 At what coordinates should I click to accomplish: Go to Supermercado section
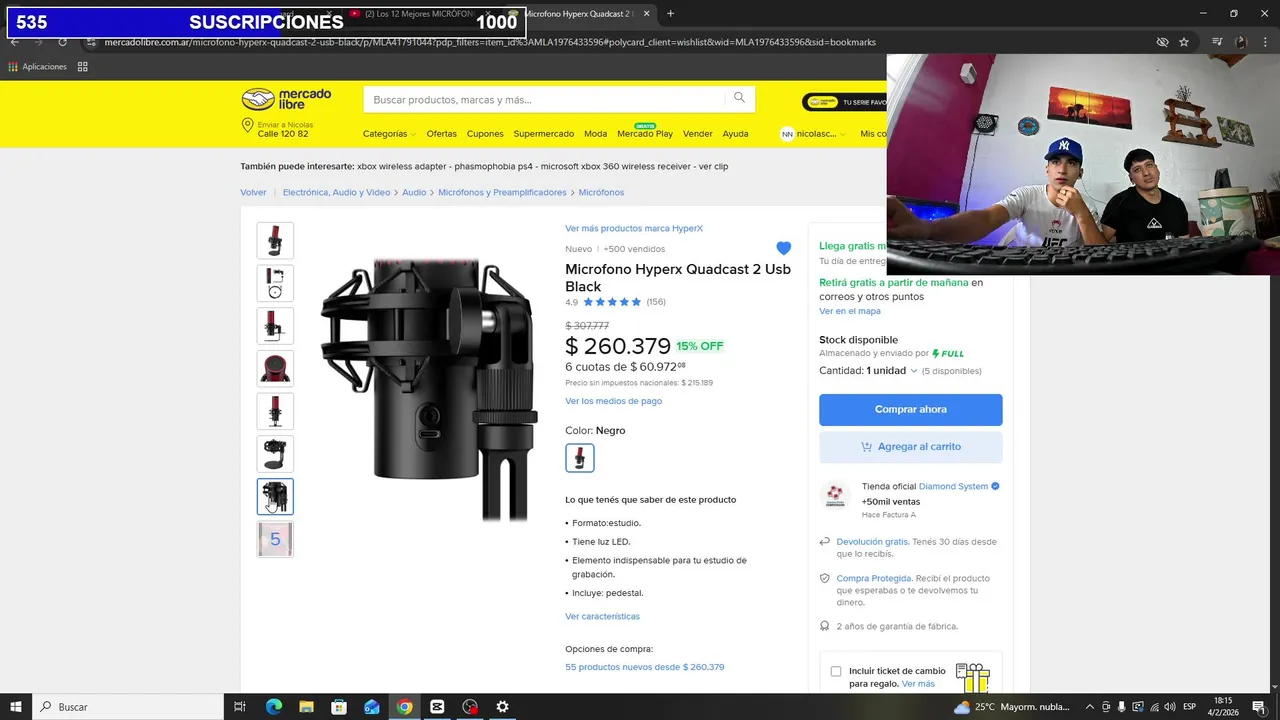pyautogui.click(x=544, y=134)
